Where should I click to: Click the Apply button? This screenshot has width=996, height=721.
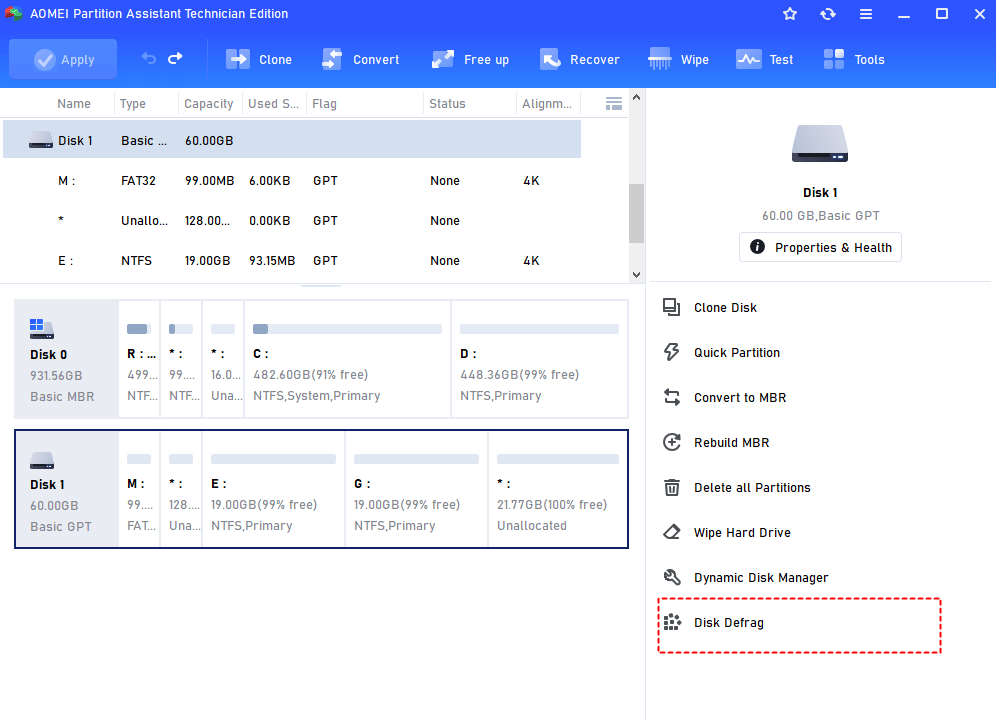(63, 60)
